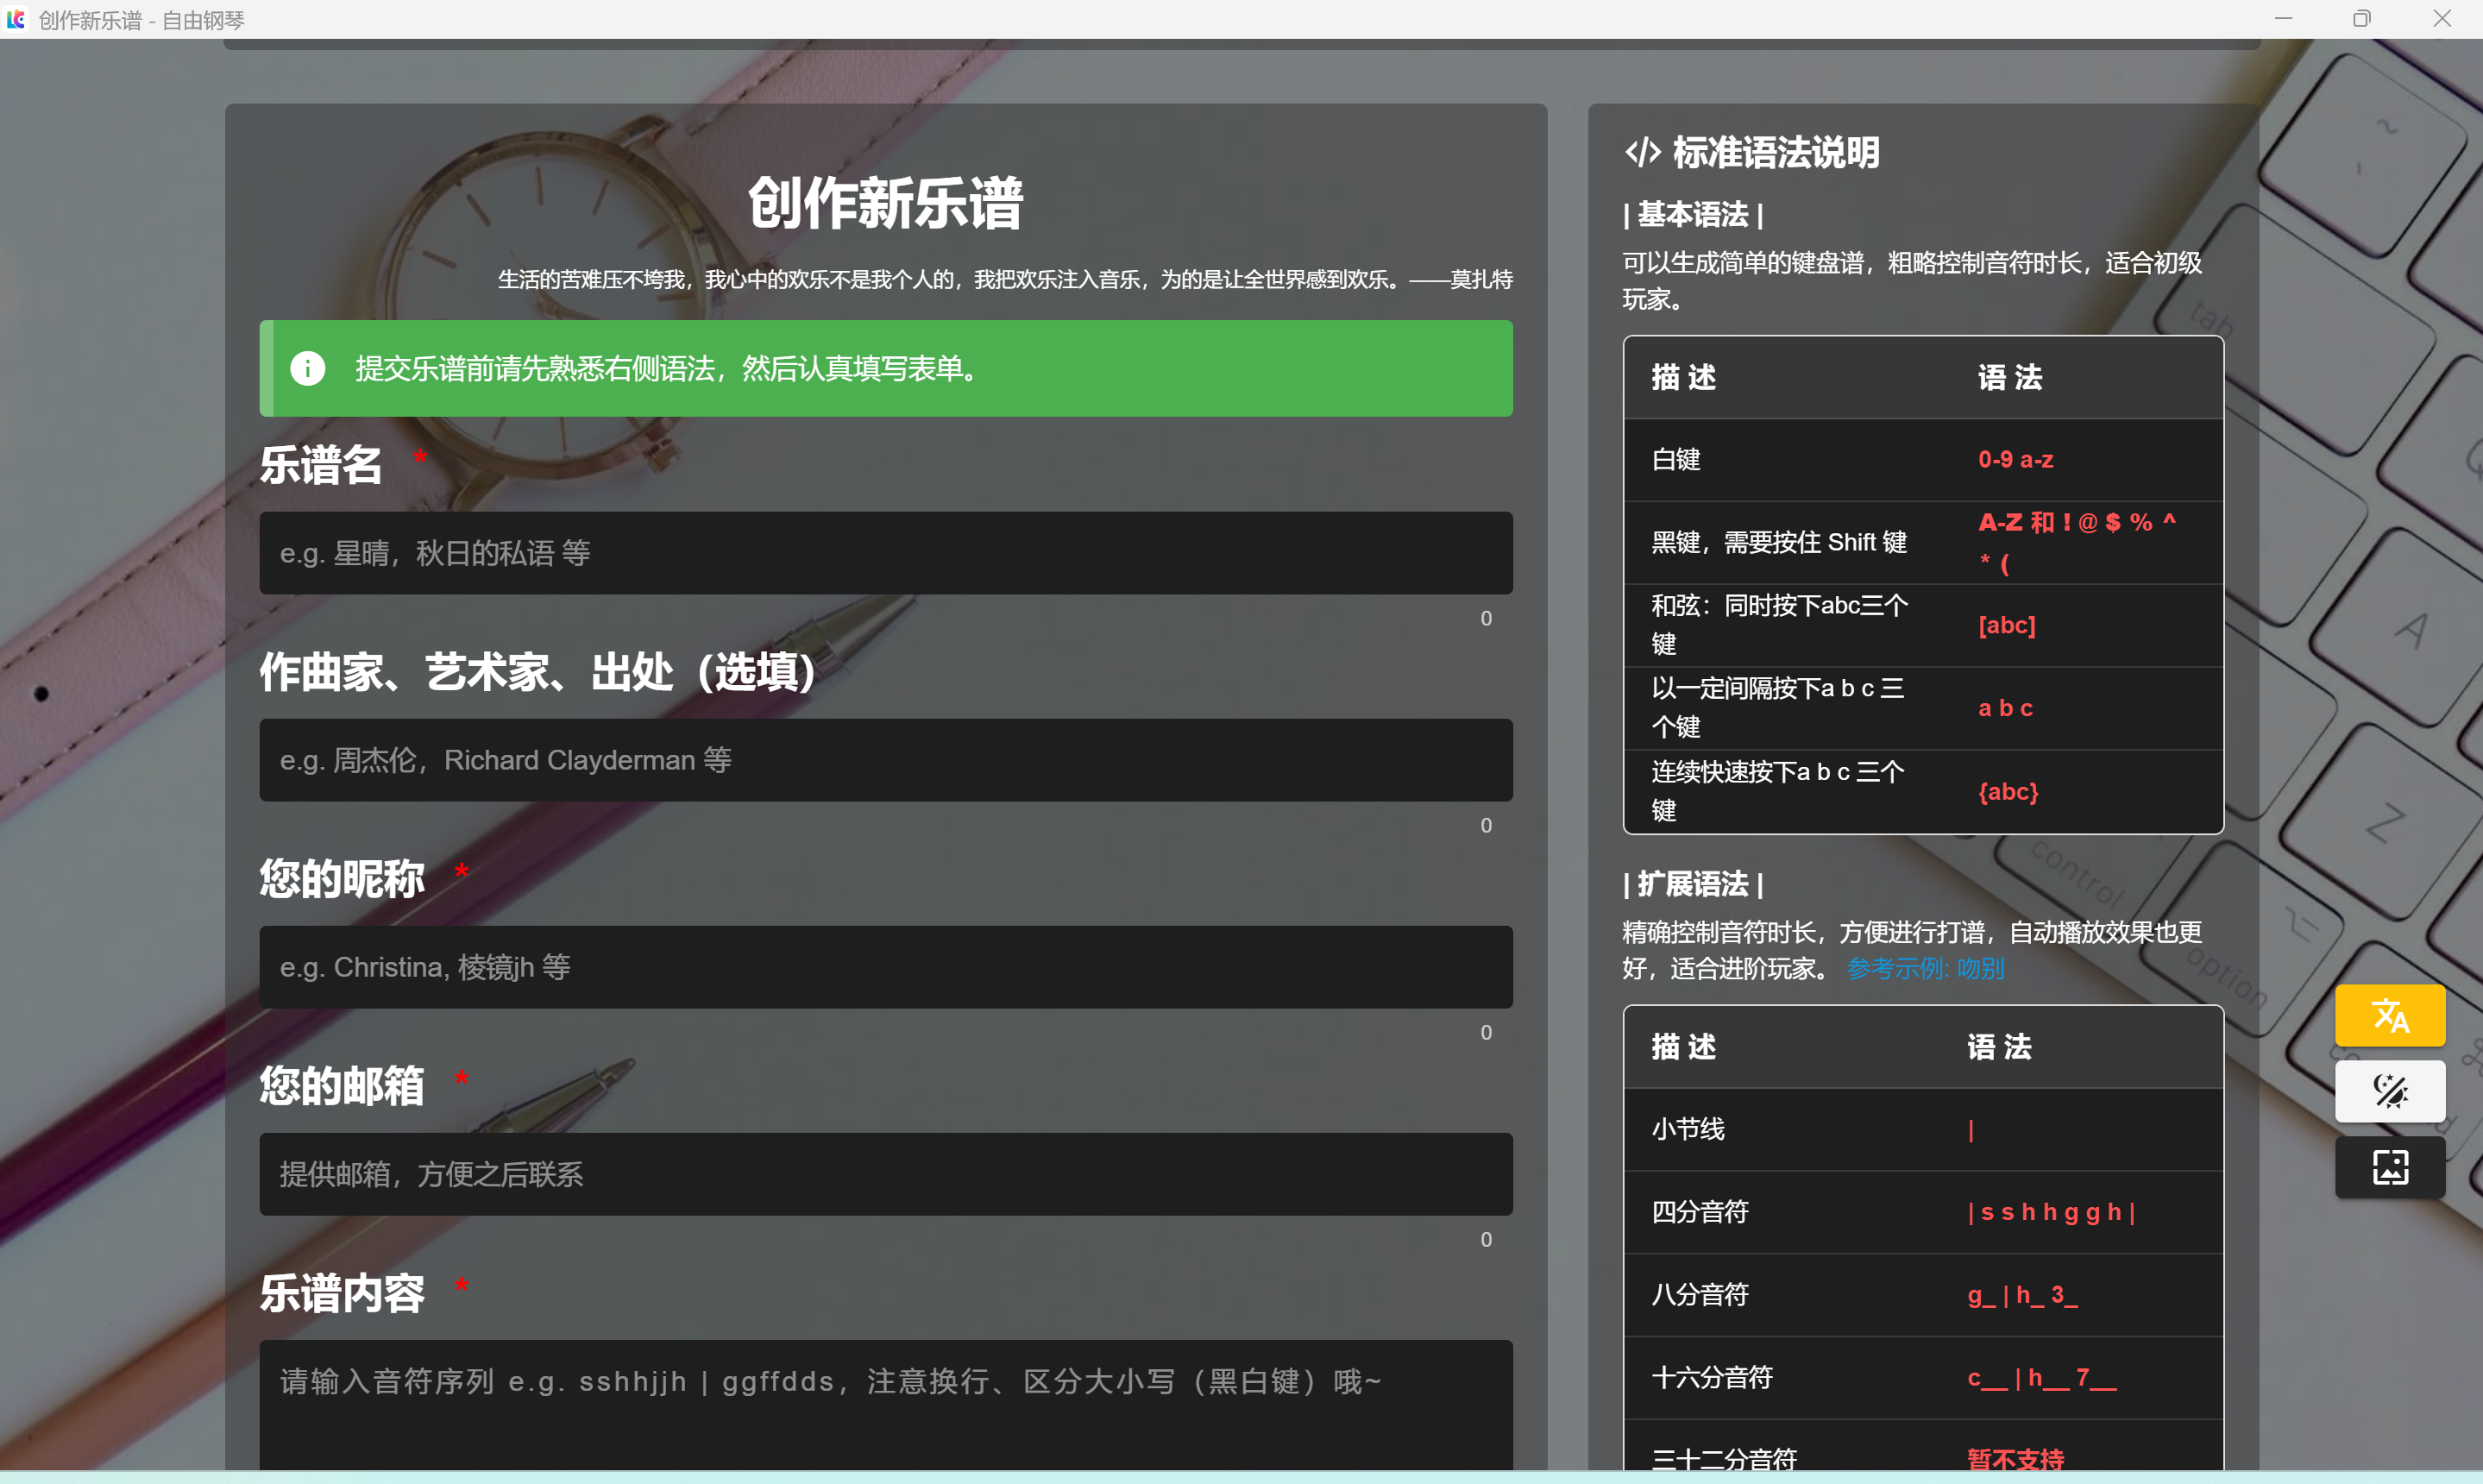This screenshot has height=1484, width=2483.
Task: Click the code icon beside 标准语法说明
Action: pyautogui.click(x=1642, y=153)
